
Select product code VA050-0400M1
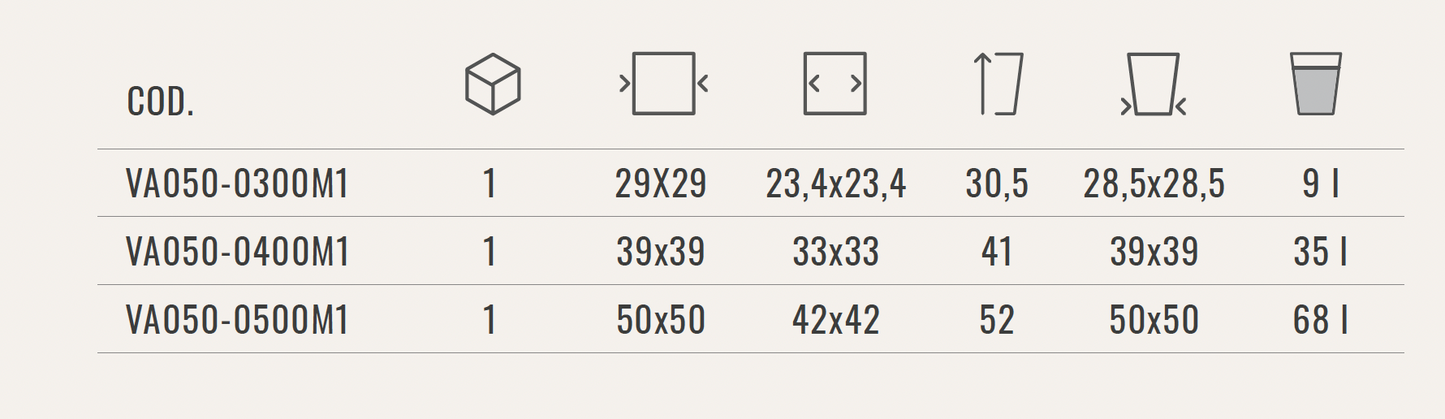click(x=238, y=252)
